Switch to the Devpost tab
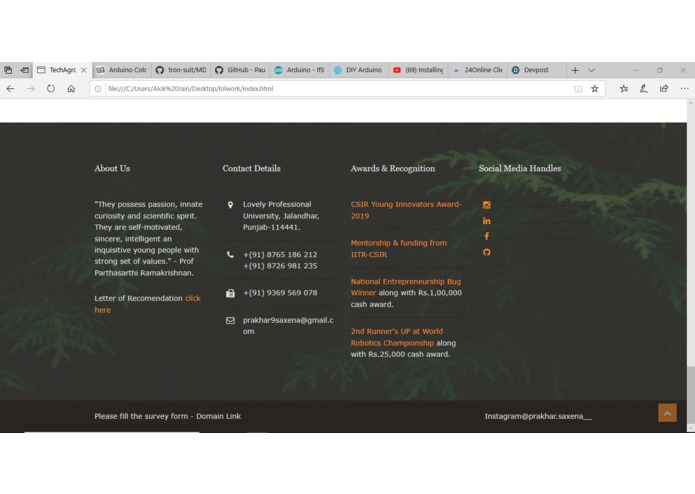Viewport: 695px width, 494px height. click(x=536, y=70)
